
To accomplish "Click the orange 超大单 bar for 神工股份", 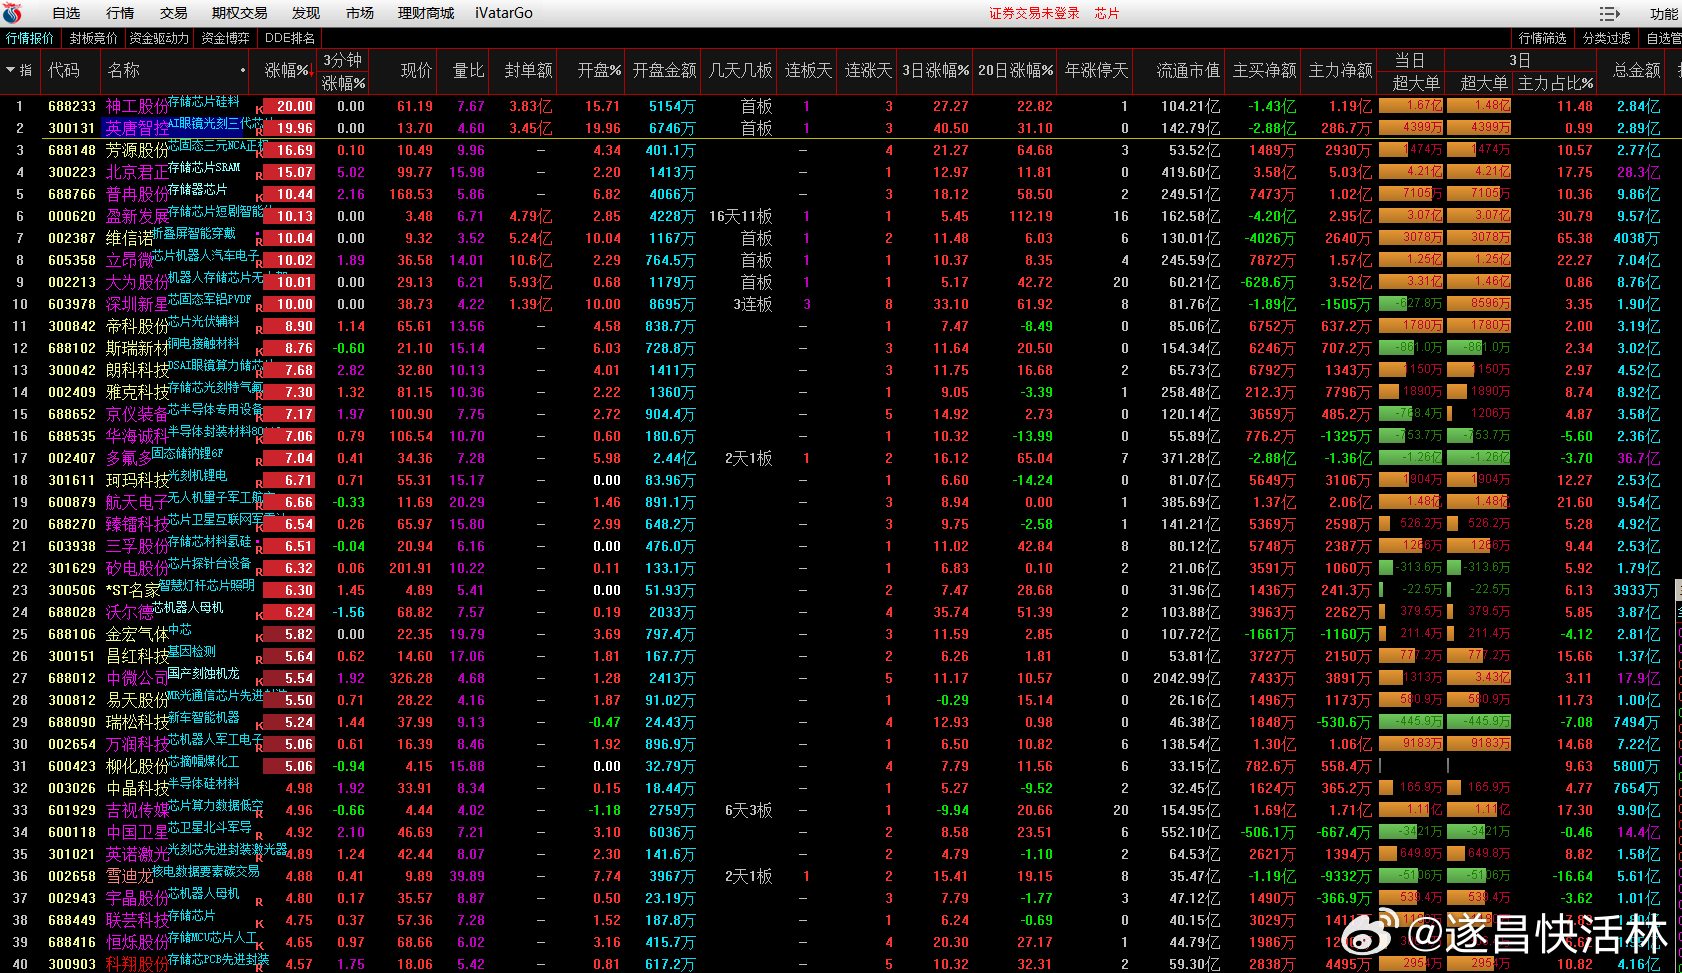I will coord(1410,106).
